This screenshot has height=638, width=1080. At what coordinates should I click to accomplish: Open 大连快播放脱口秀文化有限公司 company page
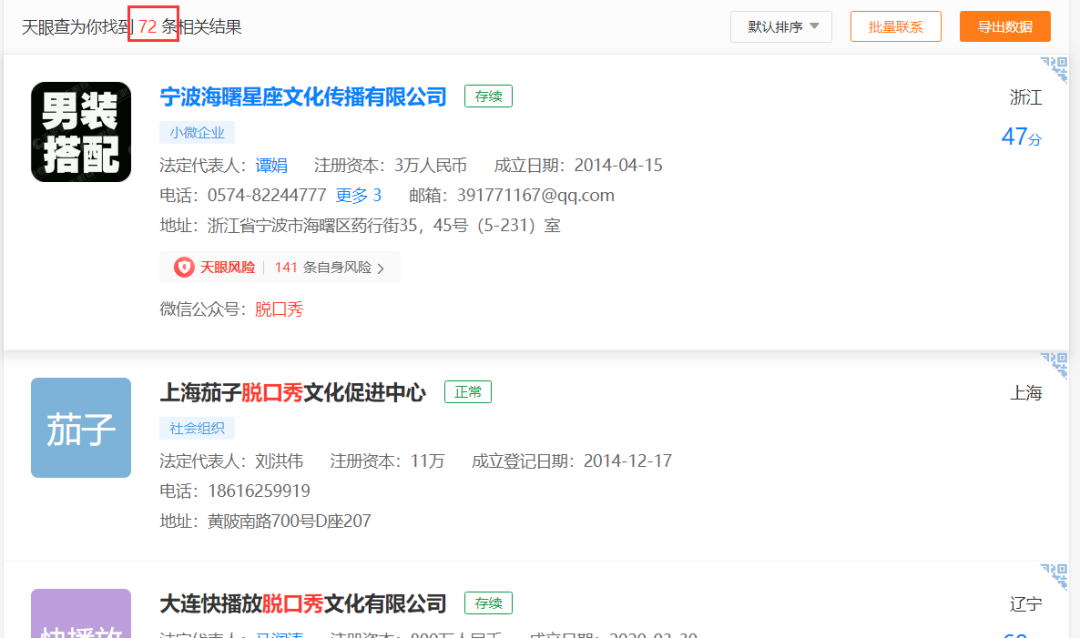(x=303, y=604)
